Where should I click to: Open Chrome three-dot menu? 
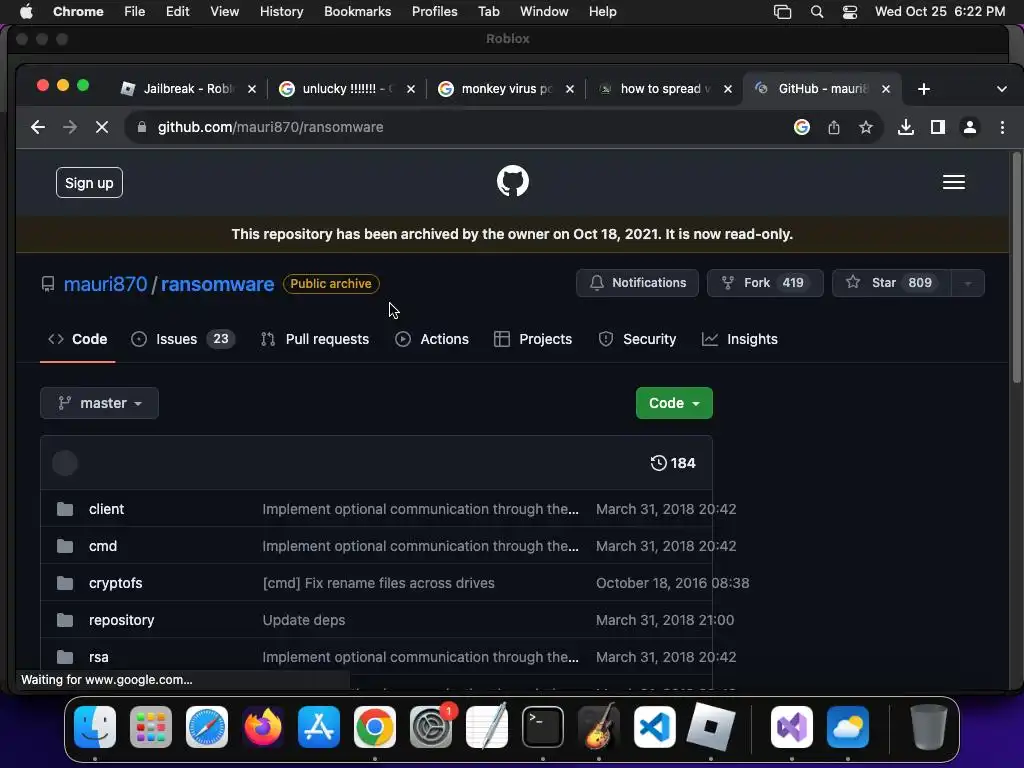pyautogui.click(x=1002, y=127)
